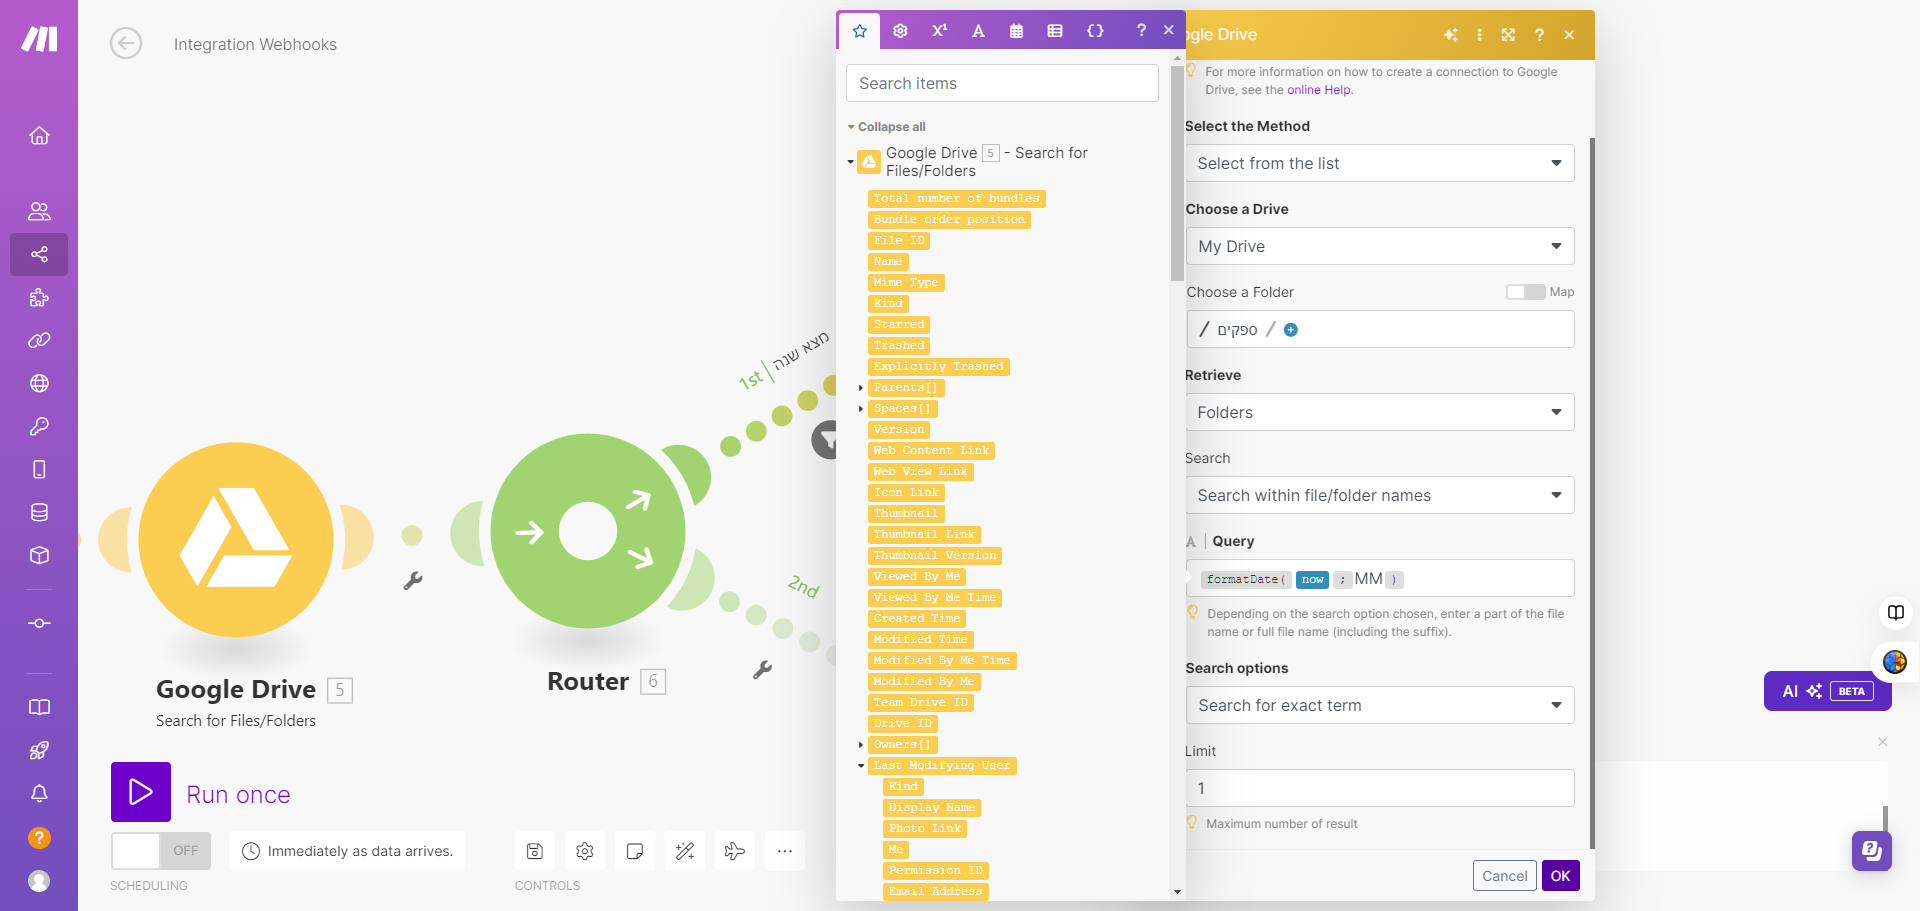
Task: Toggle the scheduling OFF switch
Action: pyautogui.click(x=161, y=851)
